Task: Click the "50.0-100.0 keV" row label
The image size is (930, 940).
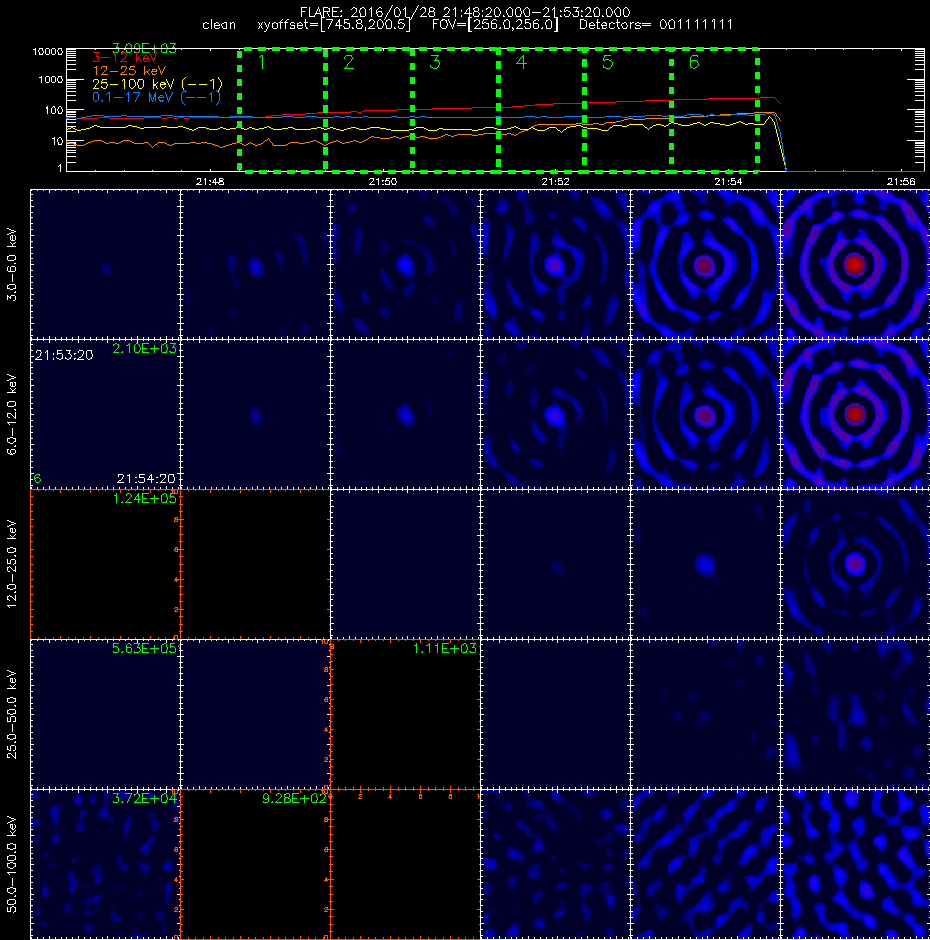Action: pyautogui.click(x=12, y=864)
